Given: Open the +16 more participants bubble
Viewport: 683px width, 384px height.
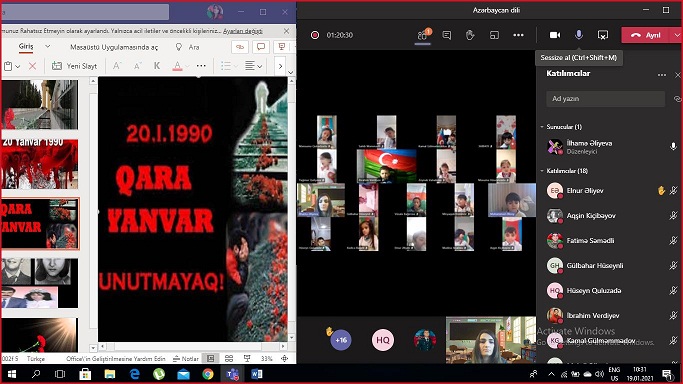Looking at the screenshot, I should click(341, 340).
